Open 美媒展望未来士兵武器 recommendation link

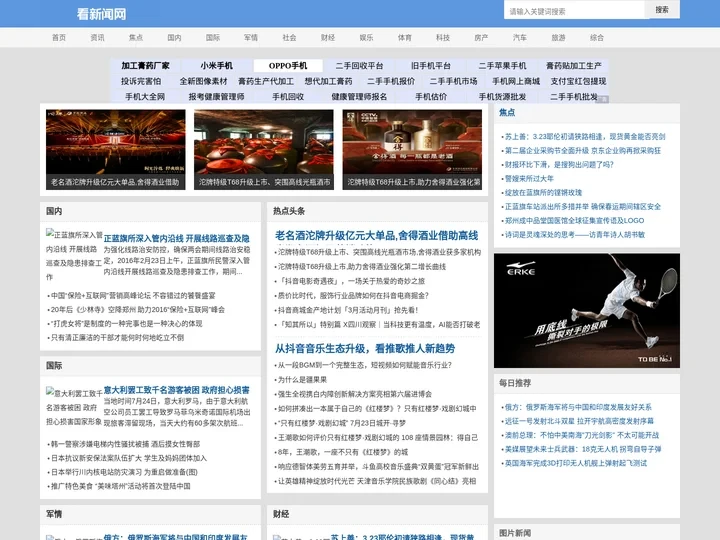pos(583,449)
